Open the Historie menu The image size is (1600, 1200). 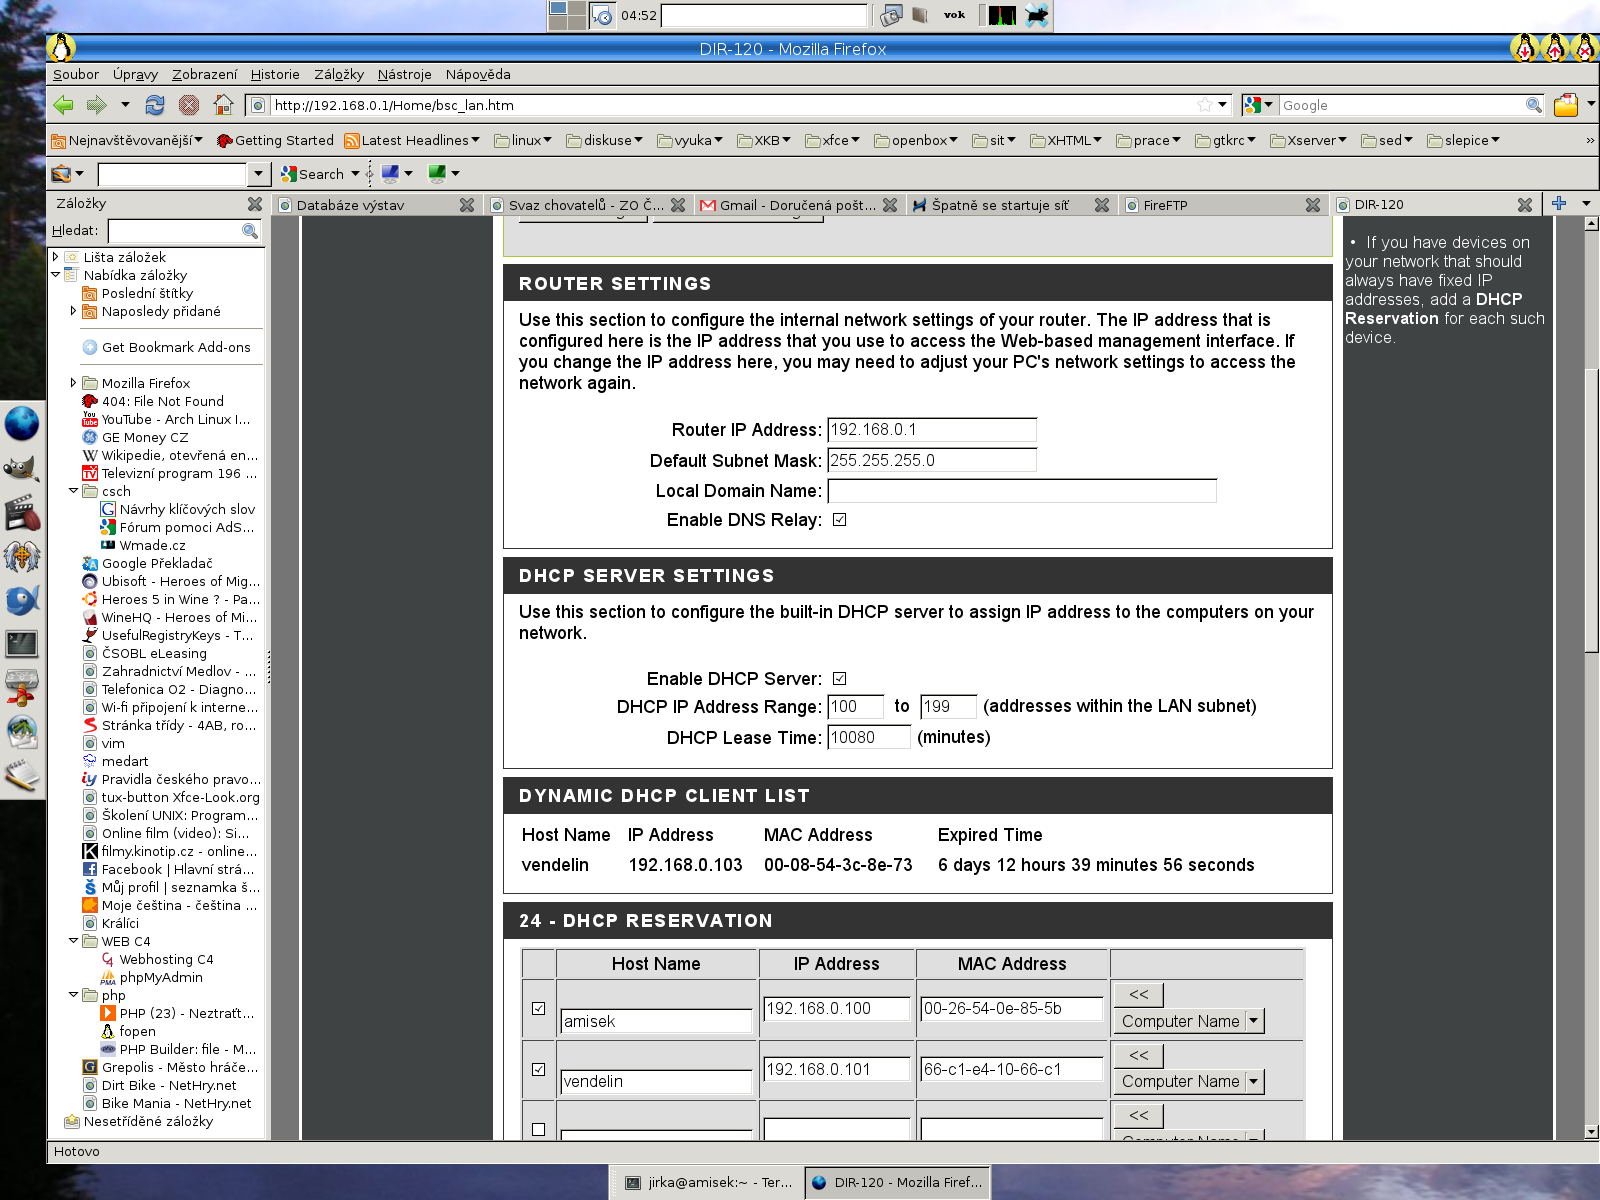click(275, 74)
